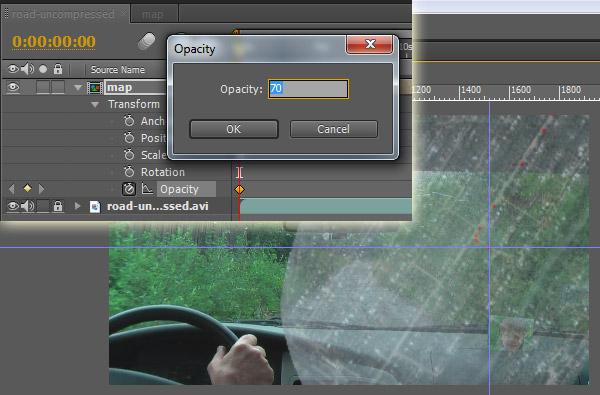The height and width of the screenshot is (395, 600).
Task: Toggle audio speaker of road-un...ssed.avi layer
Action: tap(27, 206)
